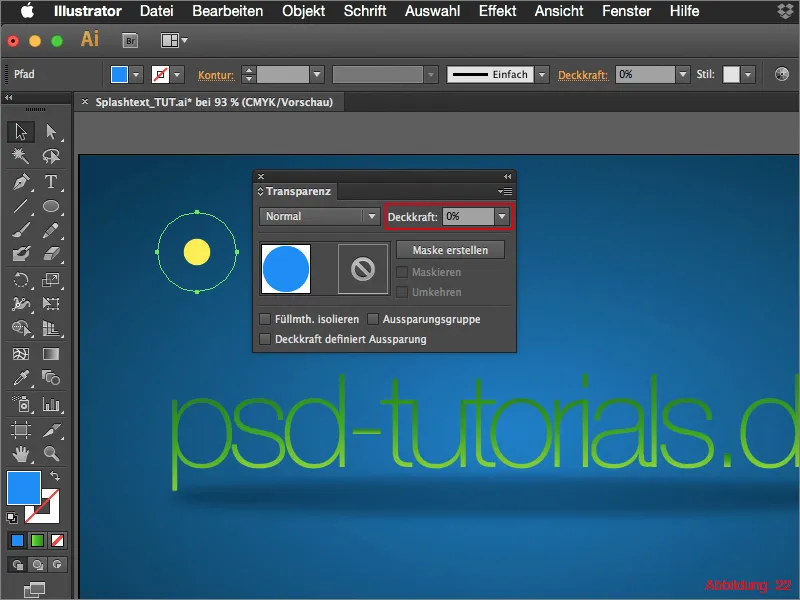Select the Column Graph tool
This screenshot has width=800, height=600.
[x=51, y=404]
